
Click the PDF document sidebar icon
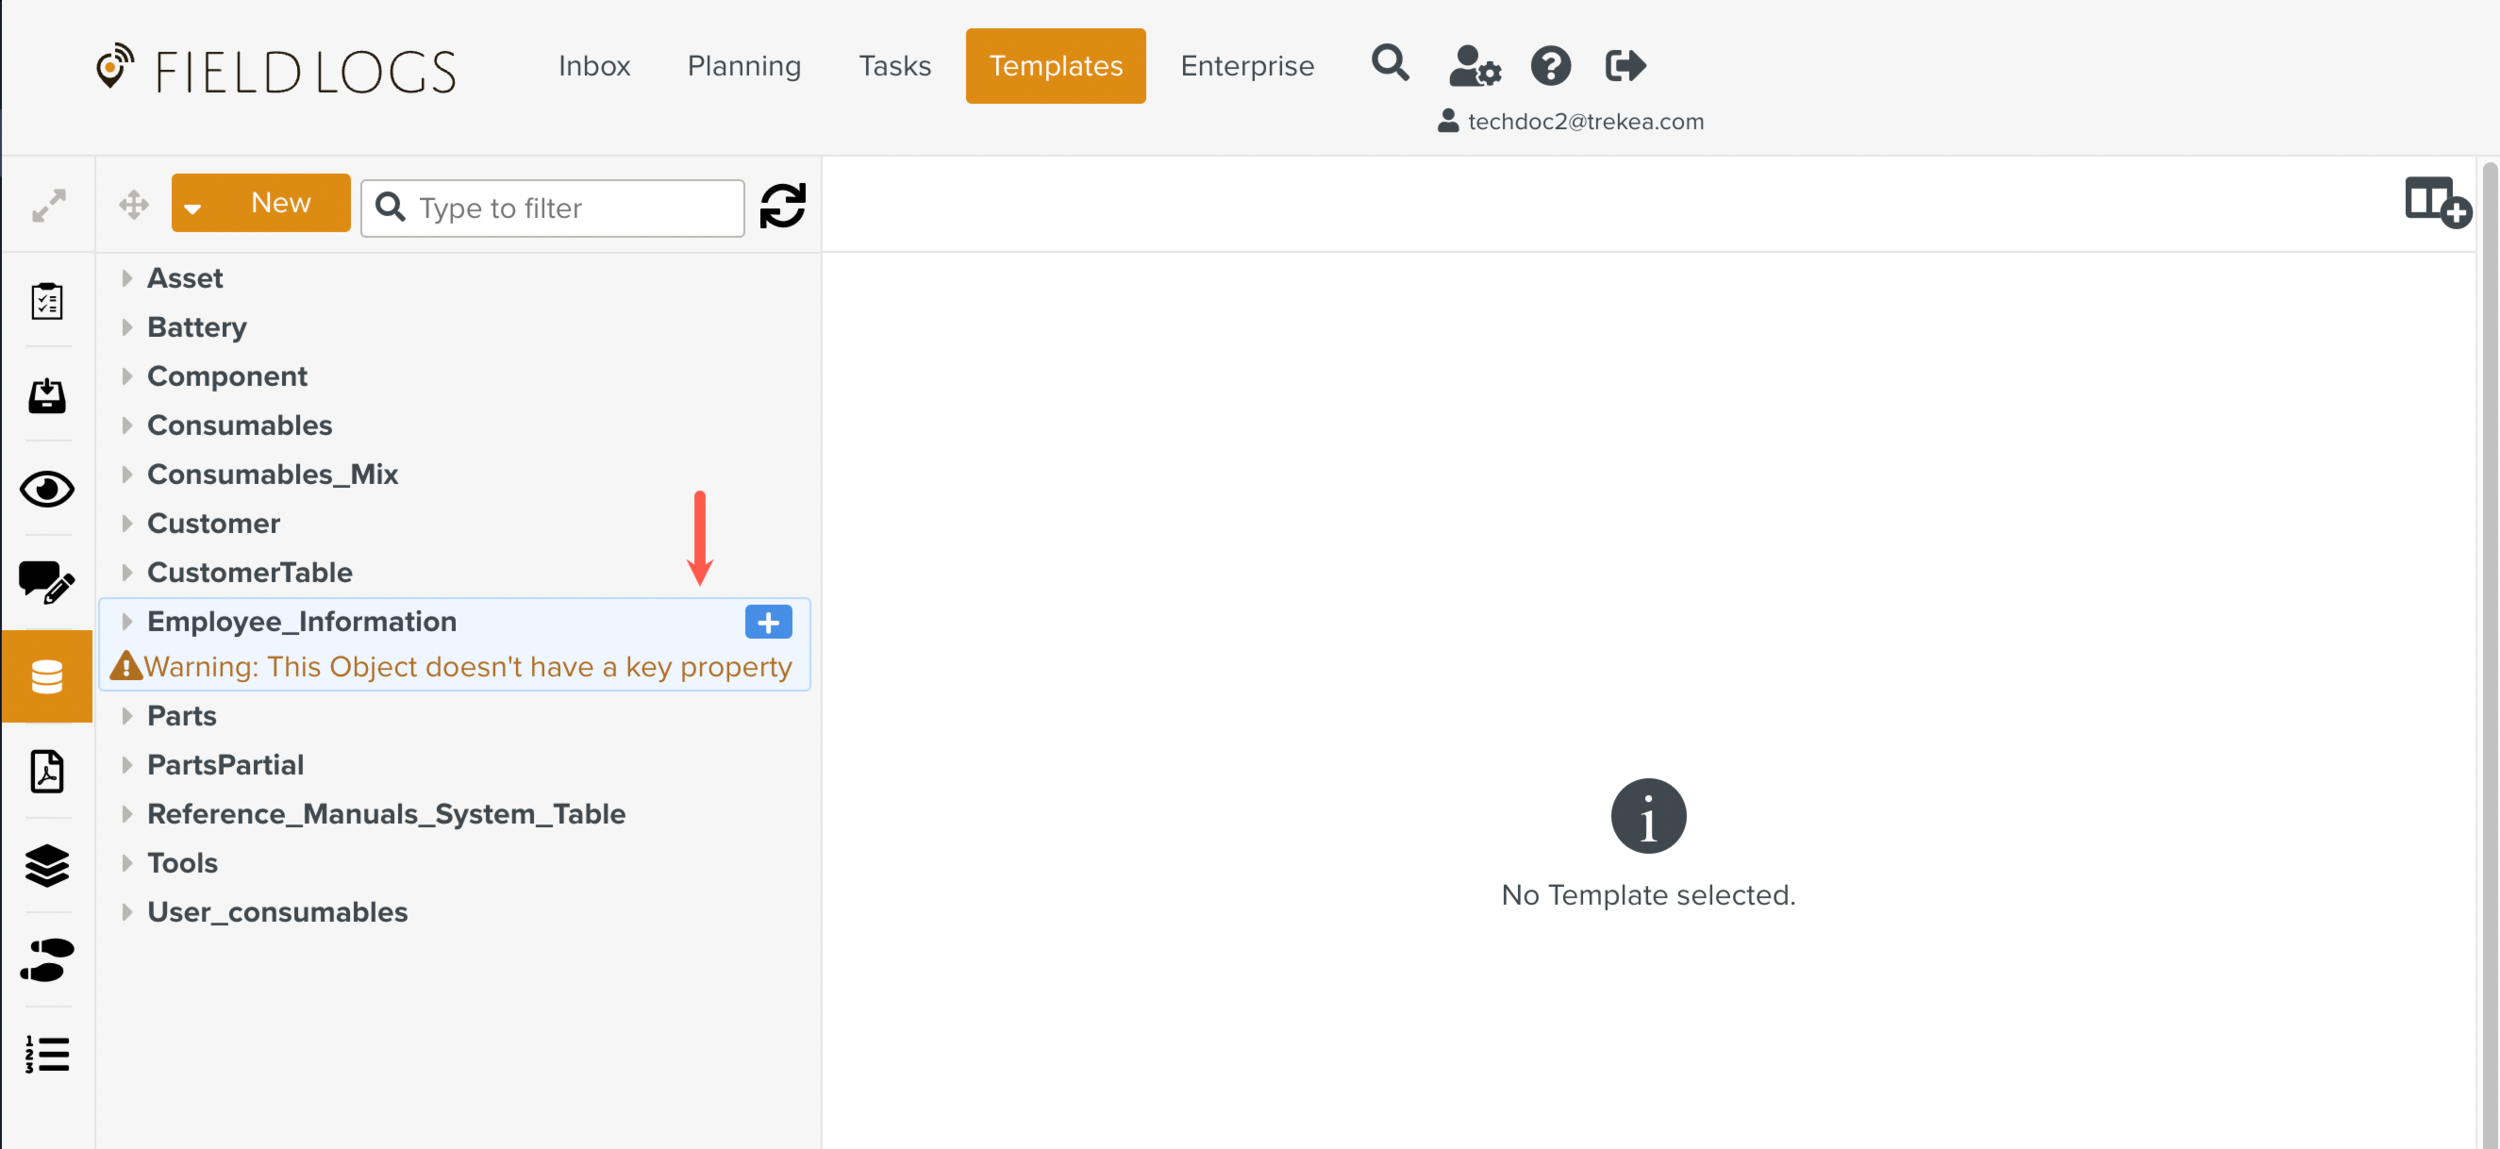click(x=47, y=771)
